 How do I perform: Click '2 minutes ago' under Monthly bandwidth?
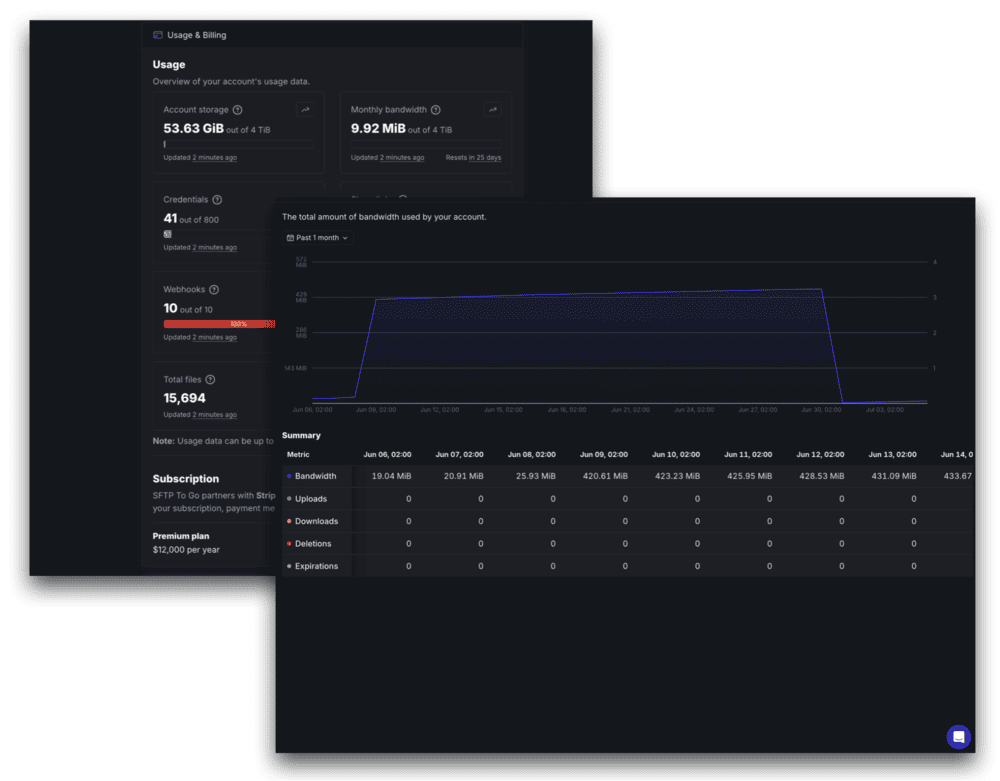(402, 157)
